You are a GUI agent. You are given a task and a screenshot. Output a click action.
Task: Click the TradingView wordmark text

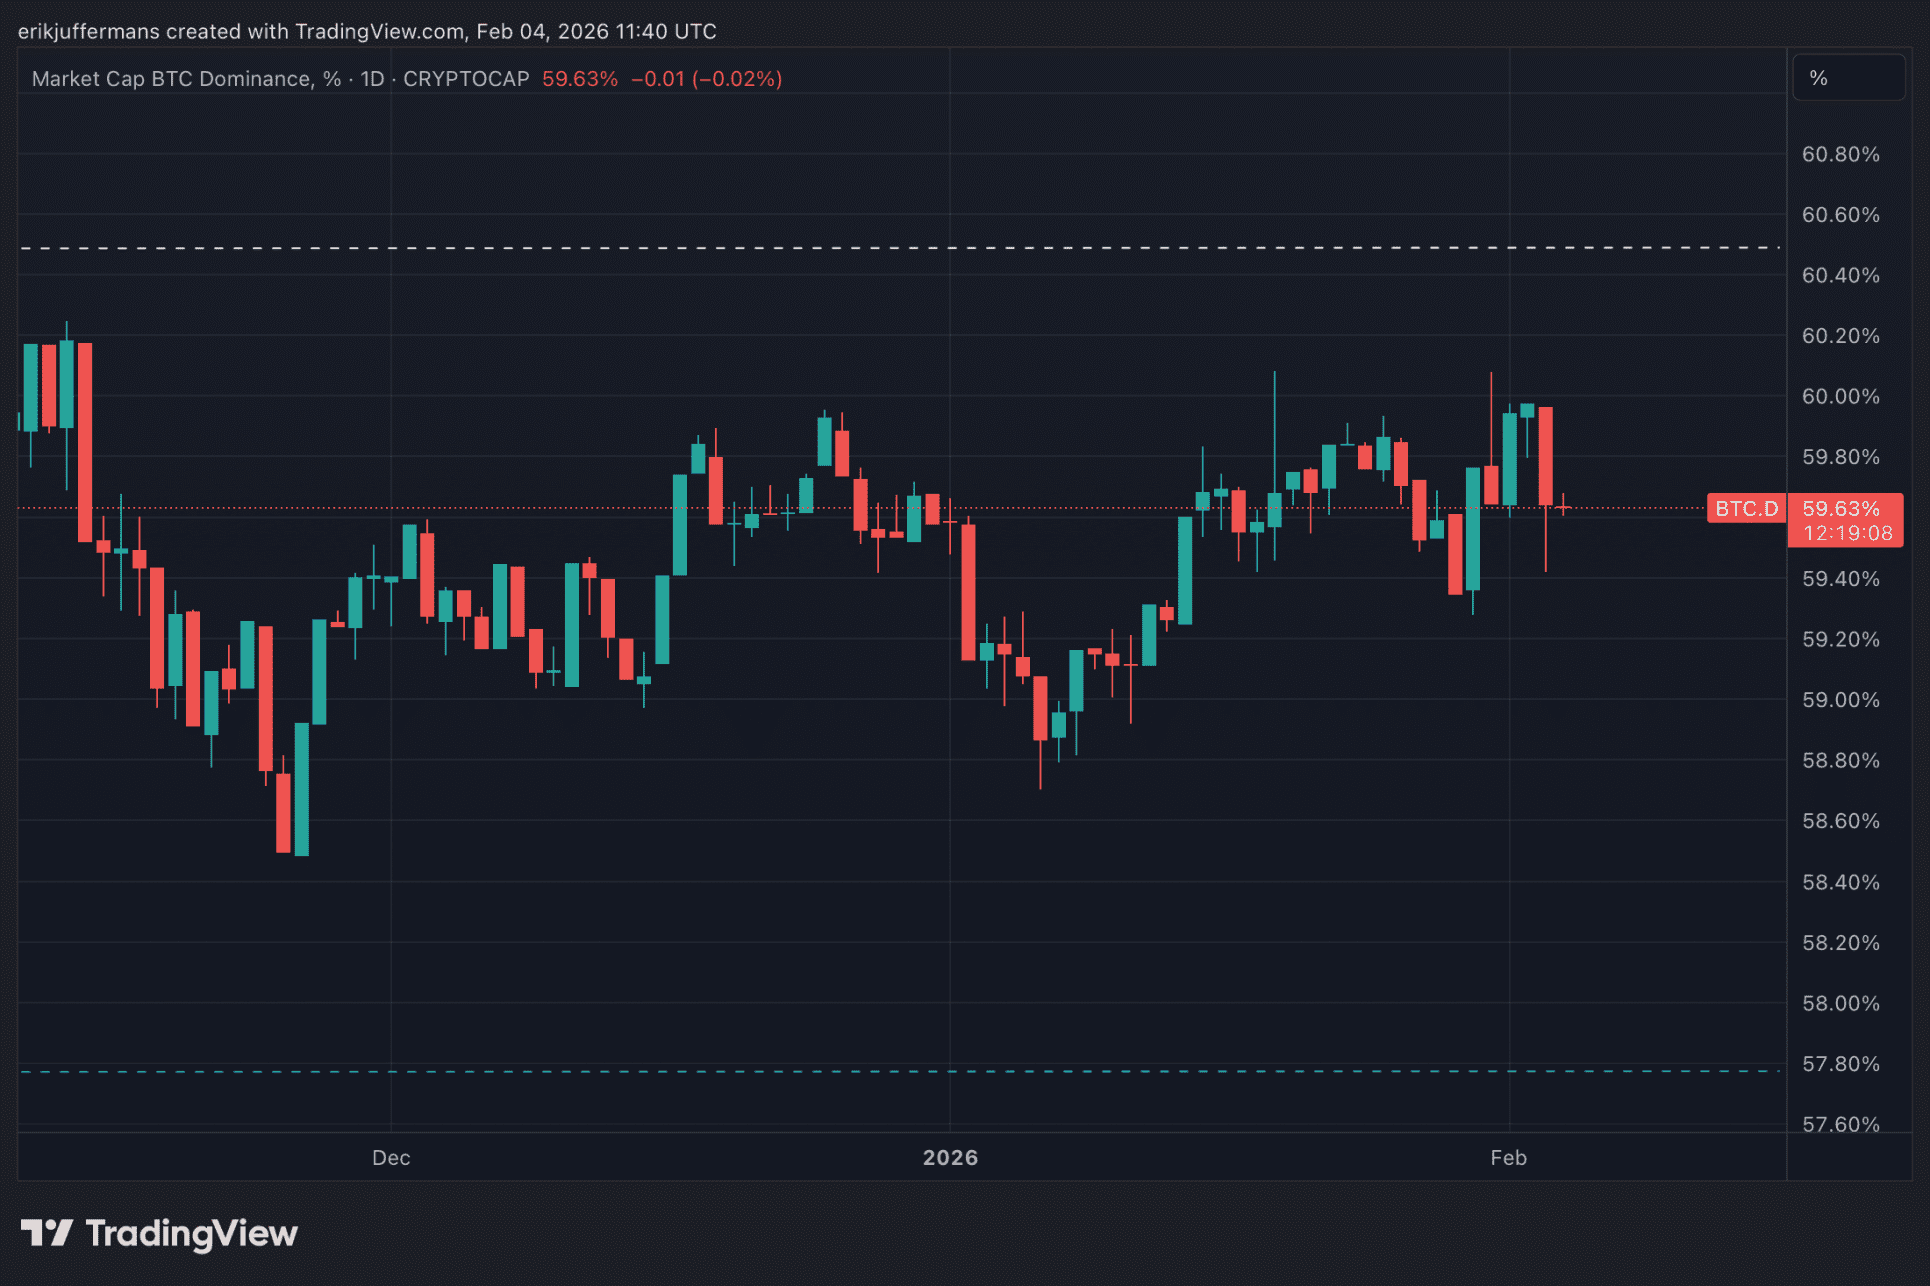(x=191, y=1233)
